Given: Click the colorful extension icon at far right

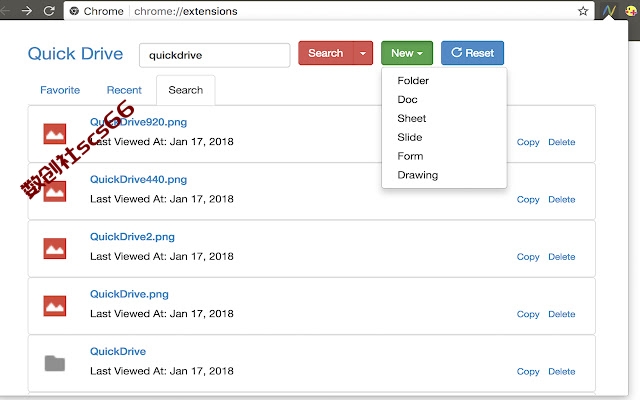Looking at the screenshot, I should pos(631,11).
